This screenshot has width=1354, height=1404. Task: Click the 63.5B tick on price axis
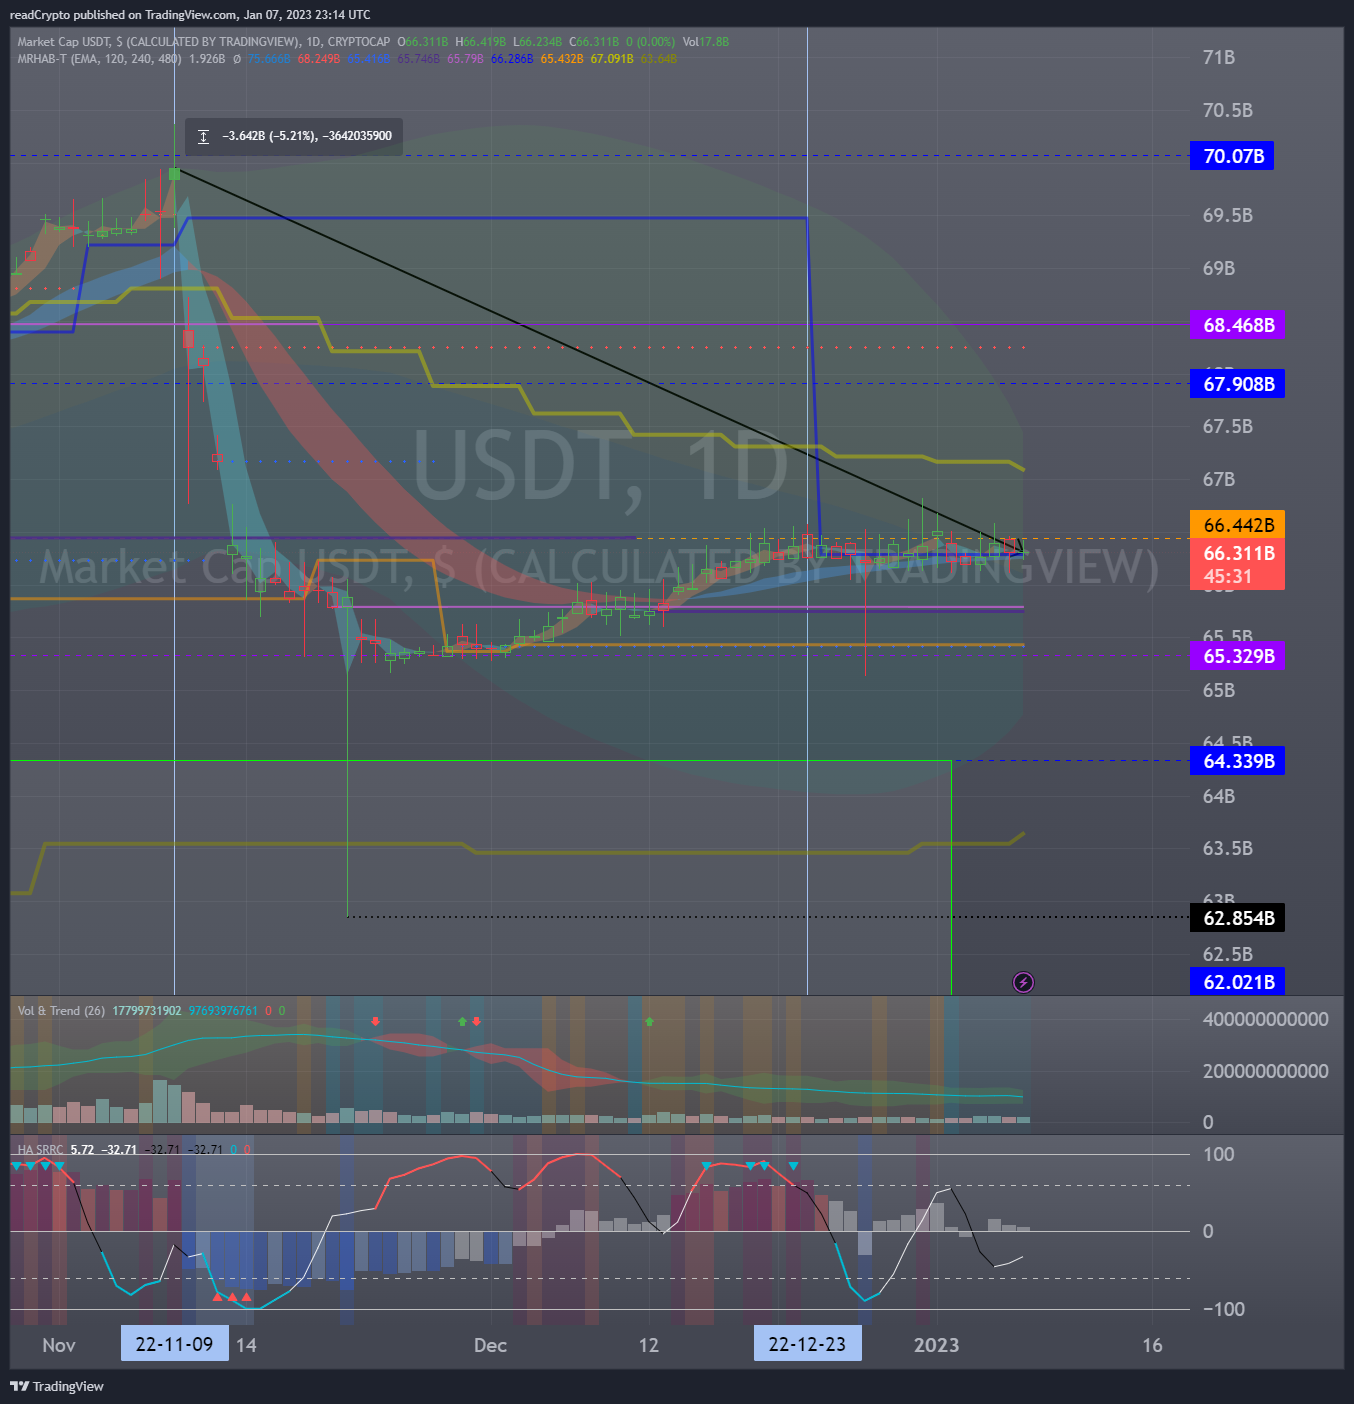[1228, 848]
